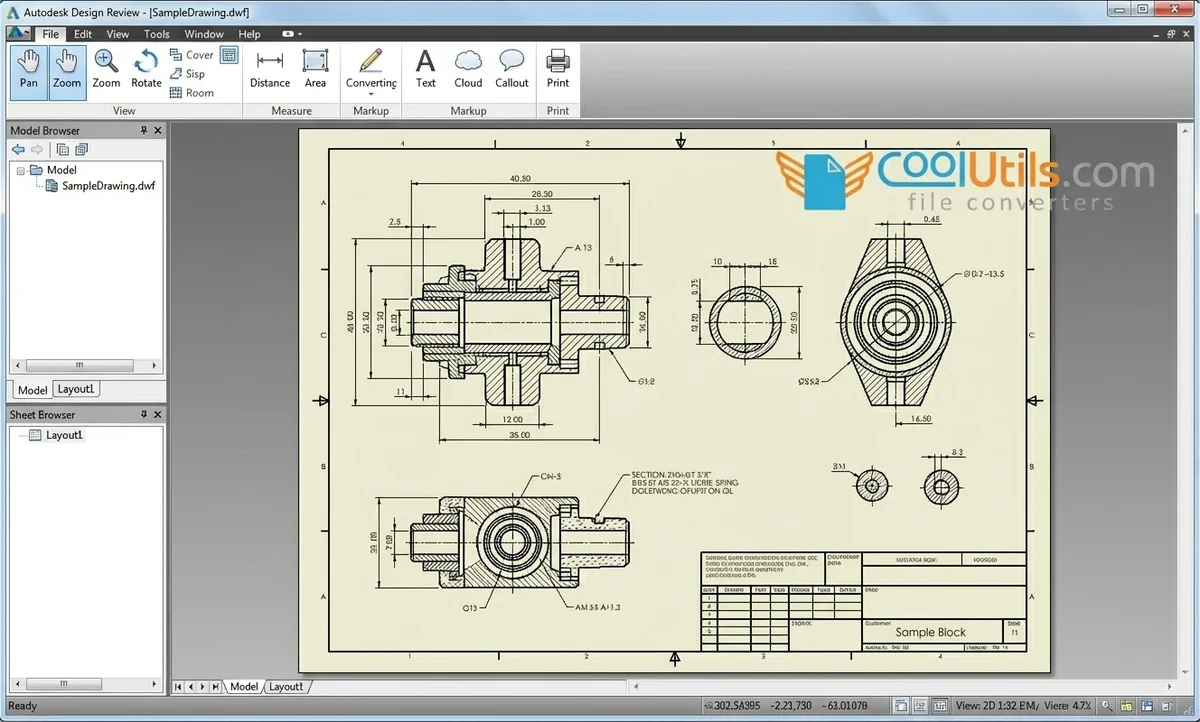This screenshot has height=722, width=1200.
Task: Select the Pan tool
Action: click(x=28, y=71)
